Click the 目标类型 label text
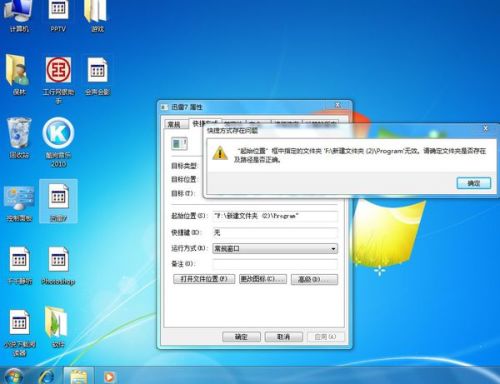 tap(184, 166)
